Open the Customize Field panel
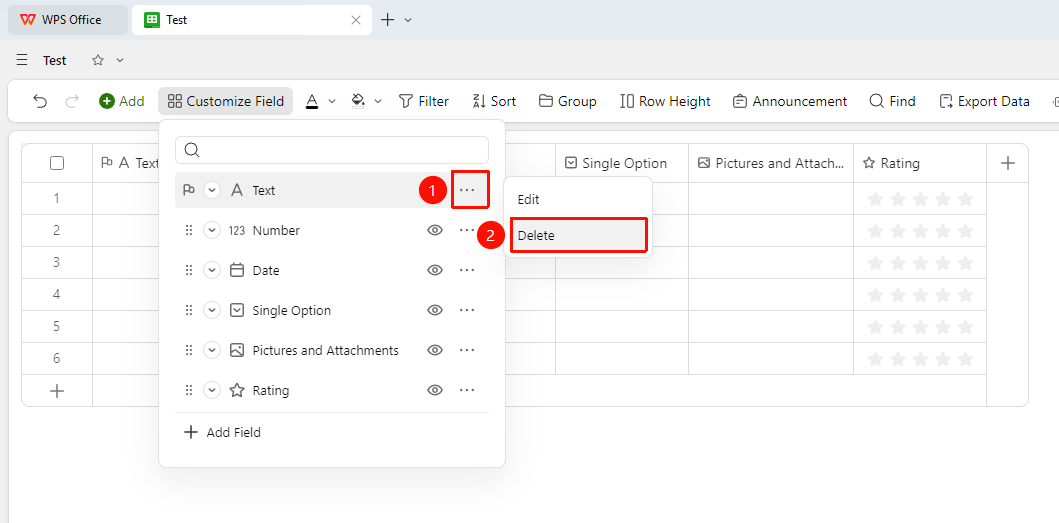 [x=226, y=101]
